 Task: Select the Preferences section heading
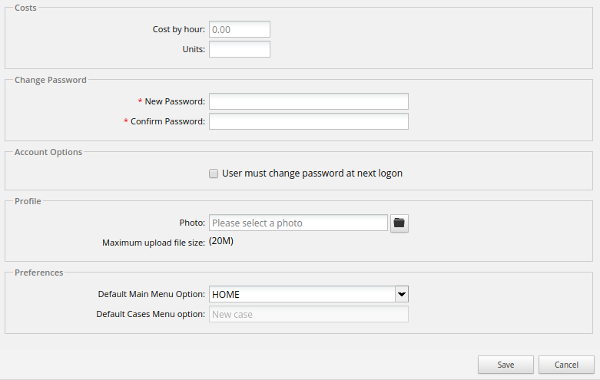tap(39, 272)
